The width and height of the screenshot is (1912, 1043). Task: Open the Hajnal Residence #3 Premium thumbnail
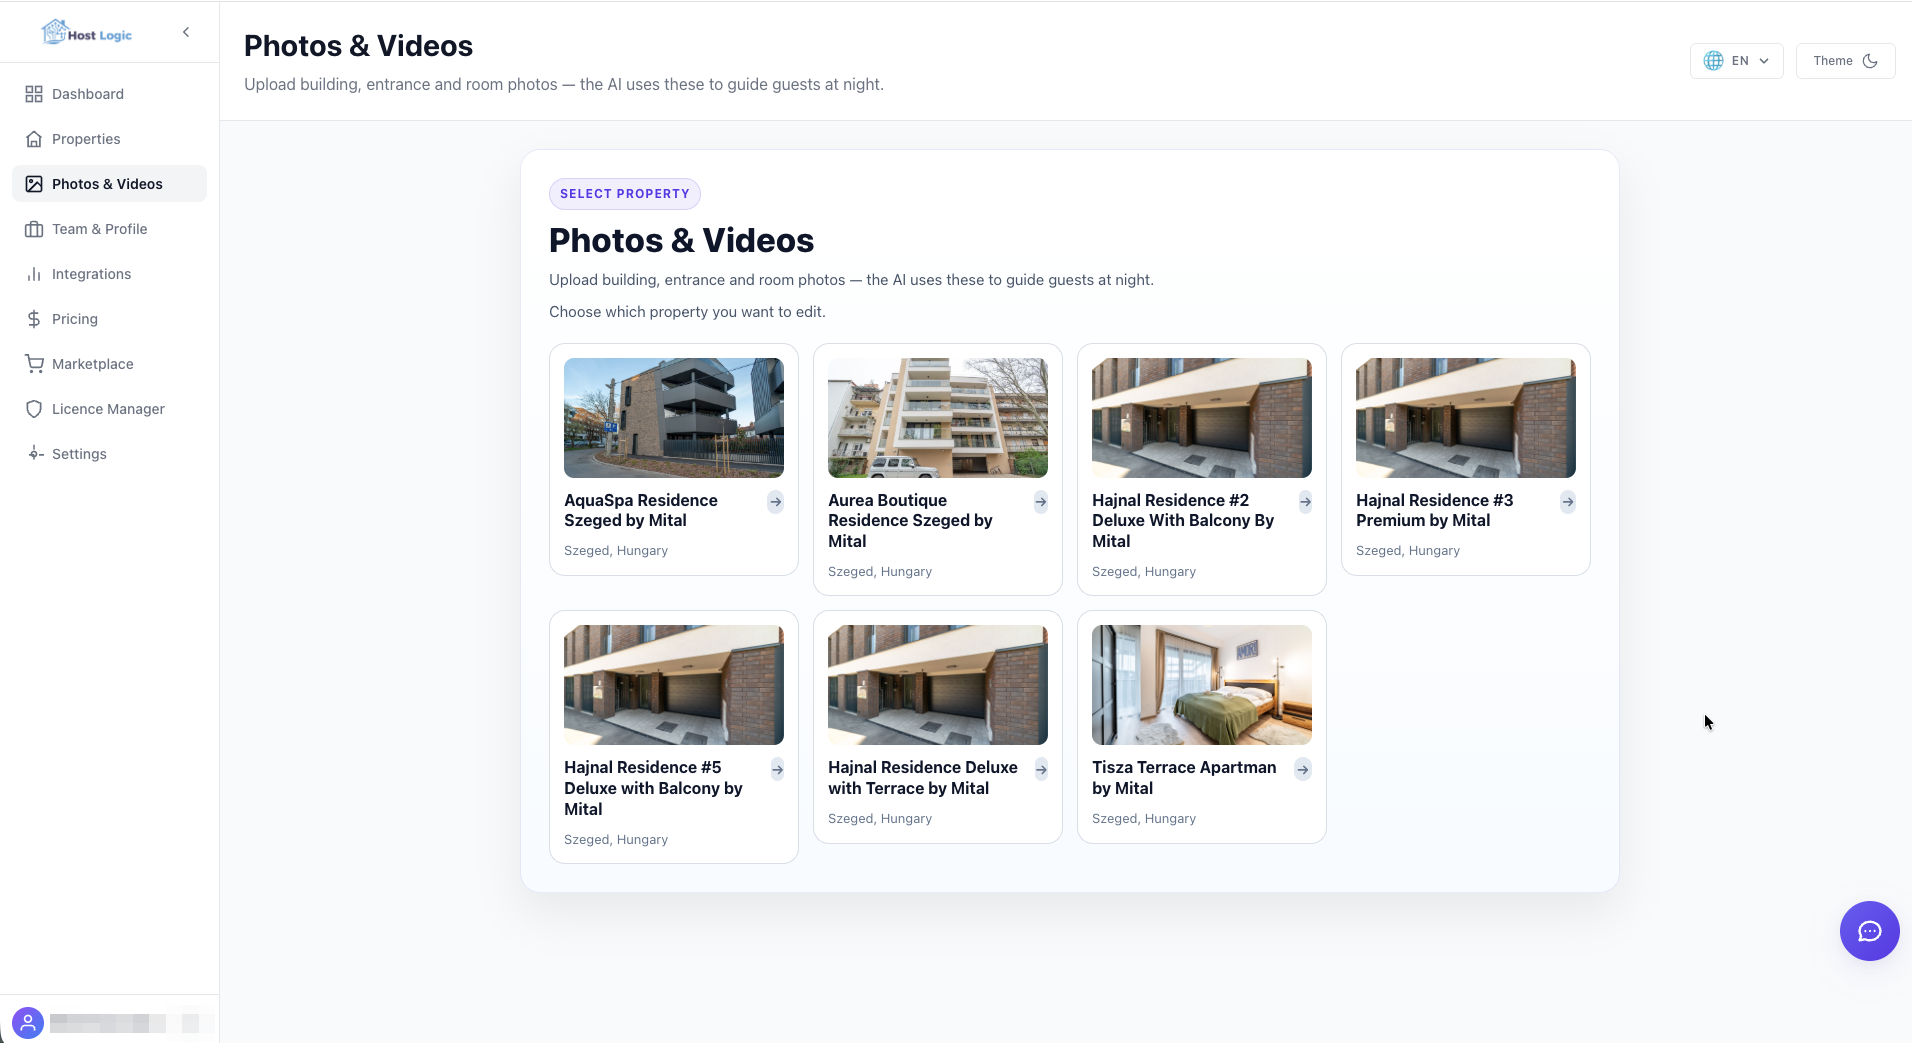coord(1466,418)
